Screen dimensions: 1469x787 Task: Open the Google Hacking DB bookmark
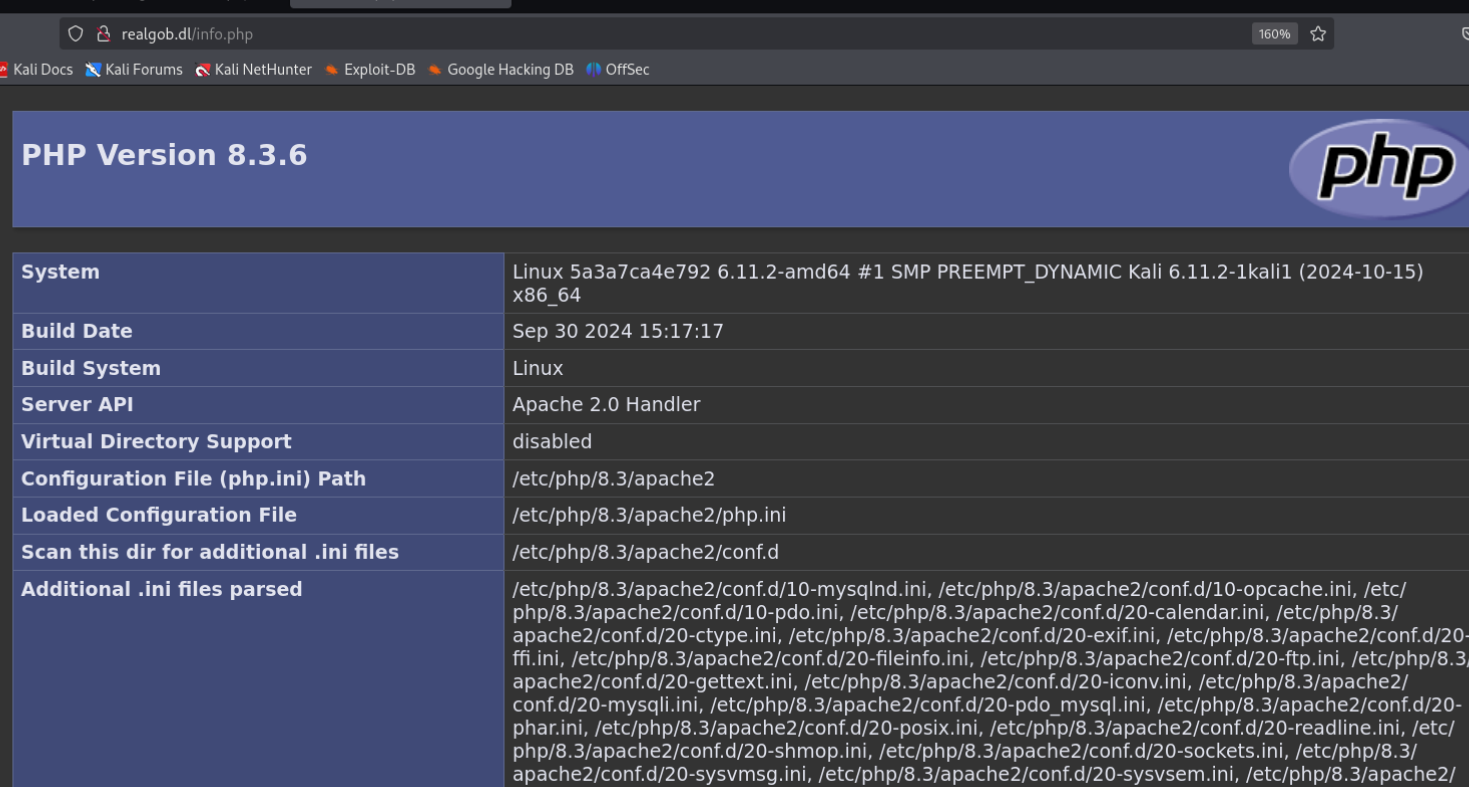[x=501, y=70]
